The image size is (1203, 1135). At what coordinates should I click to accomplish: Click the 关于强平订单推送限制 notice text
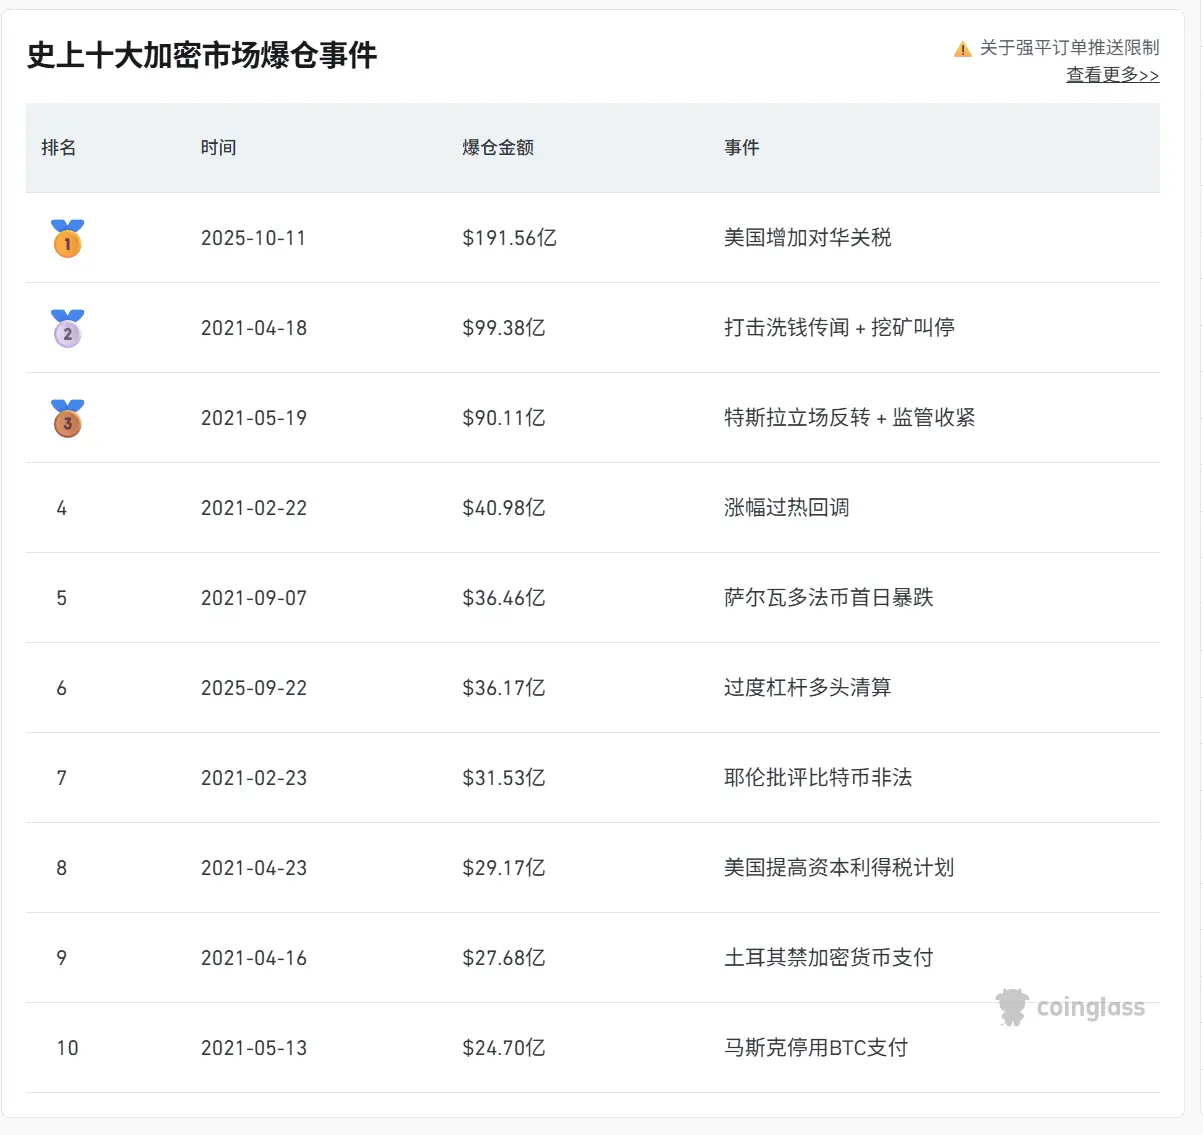click(x=1070, y=48)
